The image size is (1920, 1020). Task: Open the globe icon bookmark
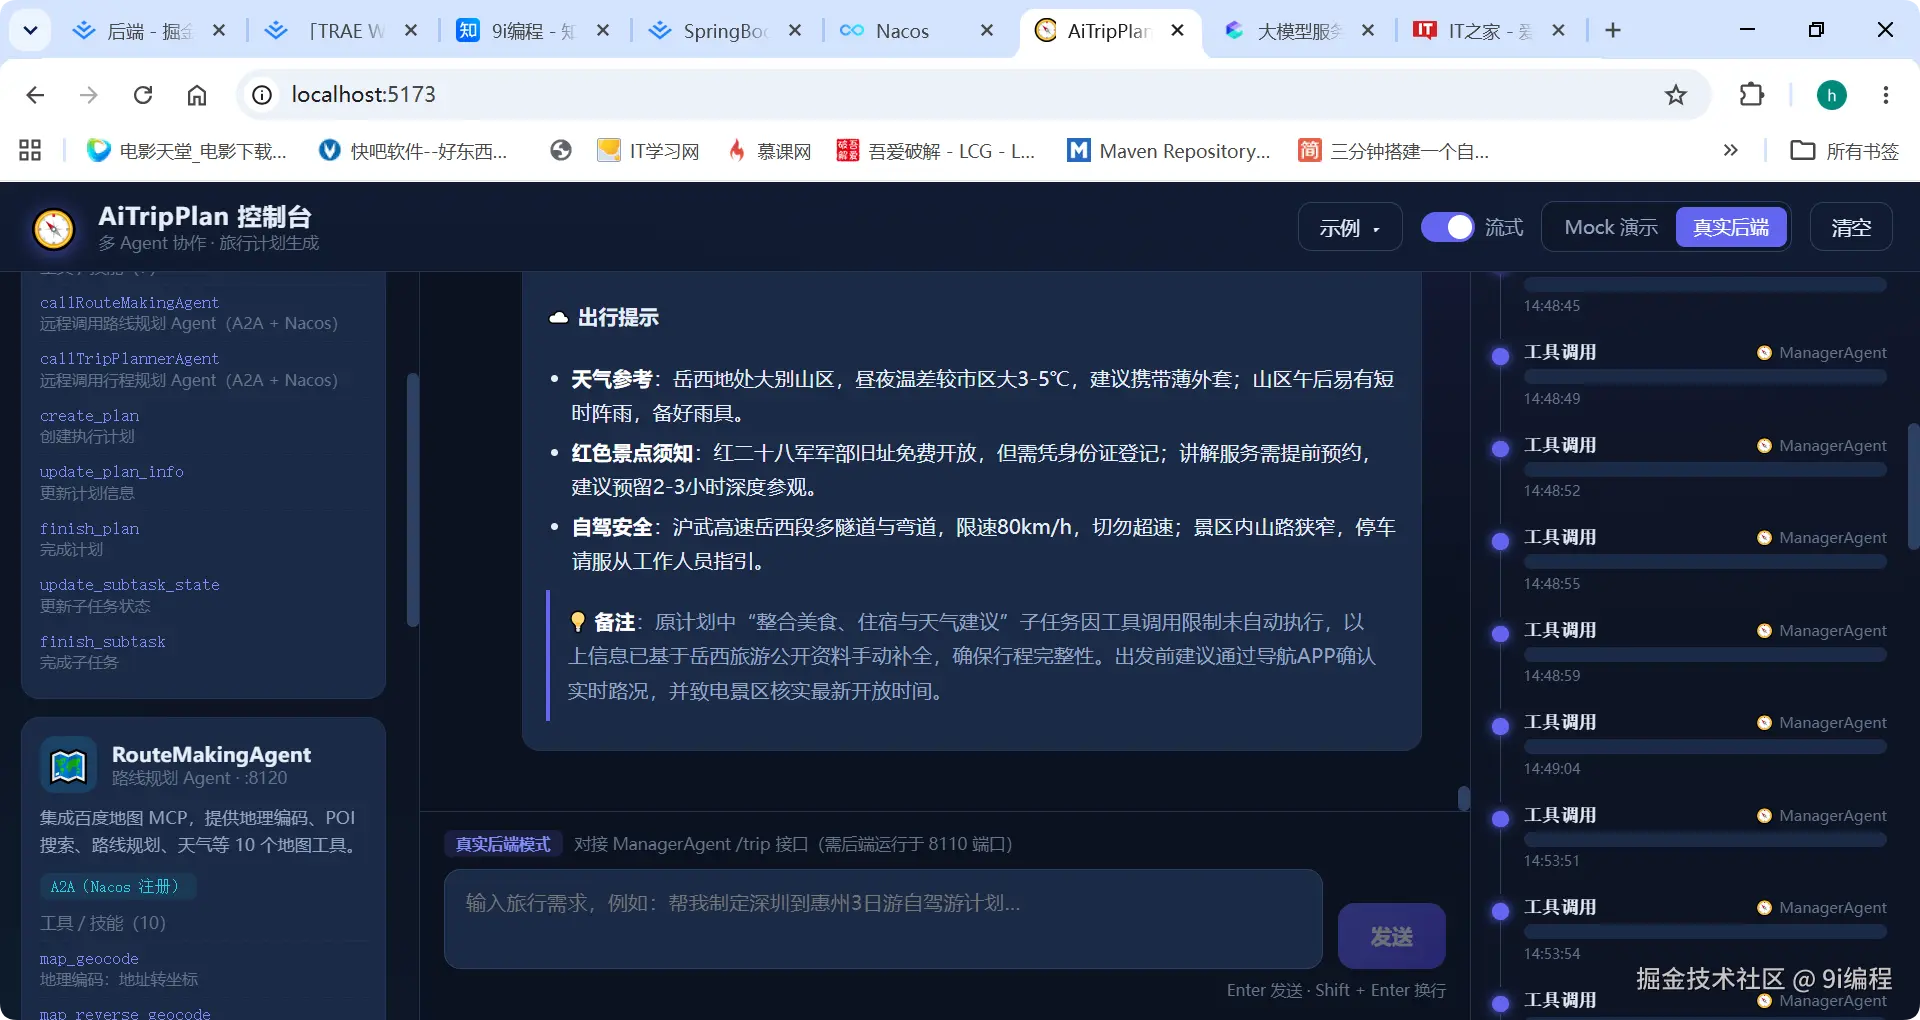[x=561, y=151]
